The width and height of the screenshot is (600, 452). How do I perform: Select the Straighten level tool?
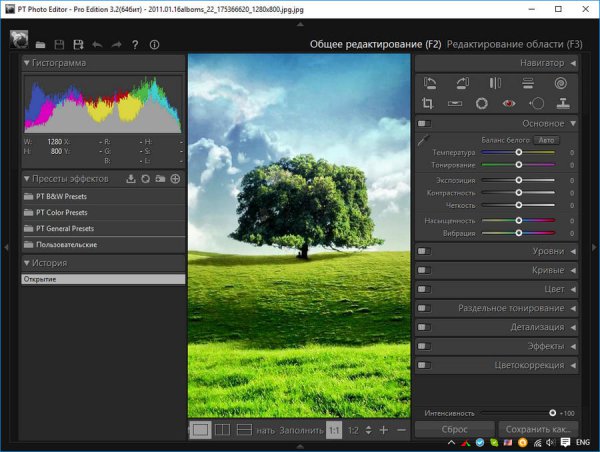pos(455,103)
